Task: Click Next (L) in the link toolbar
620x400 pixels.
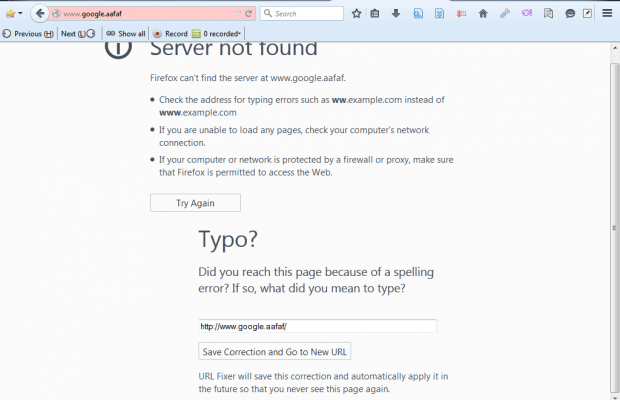Action: 78,34
